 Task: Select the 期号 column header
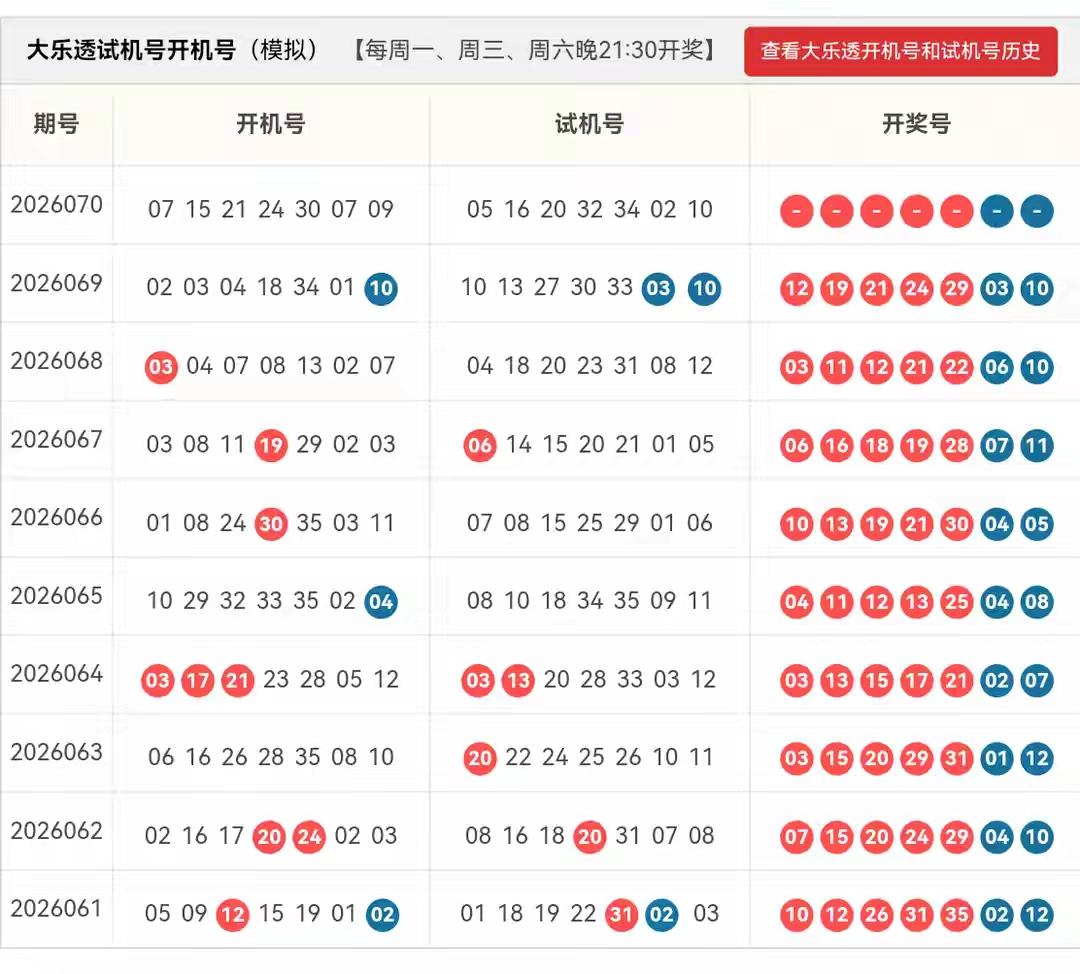coord(56,124)
